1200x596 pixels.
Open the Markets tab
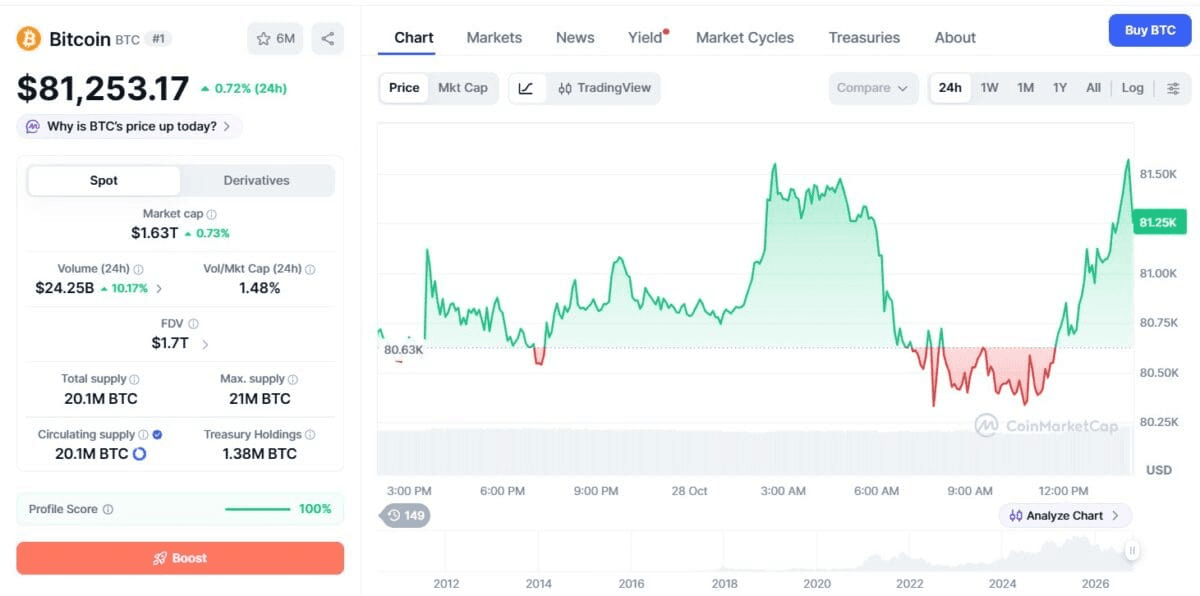[x=494, y=38]
